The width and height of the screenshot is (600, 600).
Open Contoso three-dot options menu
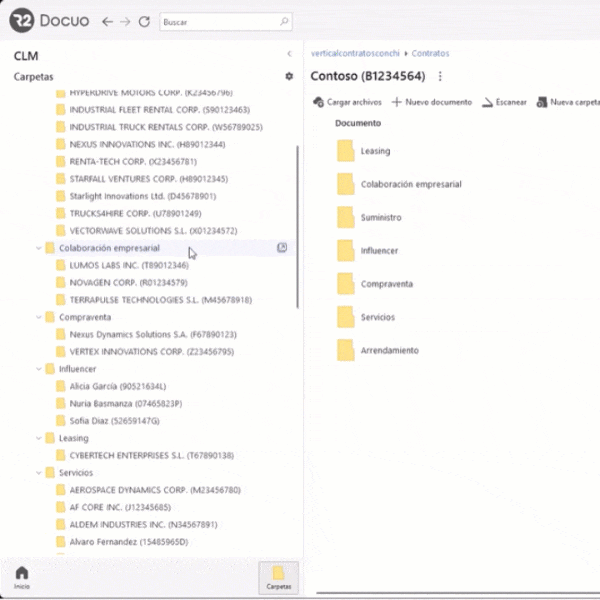click(x=440, y=76)
